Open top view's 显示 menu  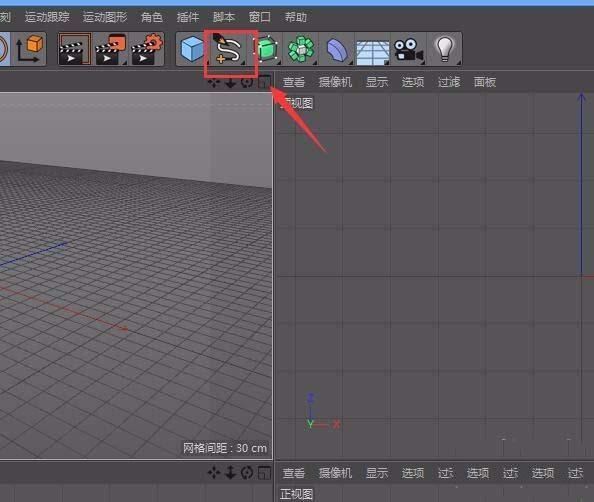377,82
